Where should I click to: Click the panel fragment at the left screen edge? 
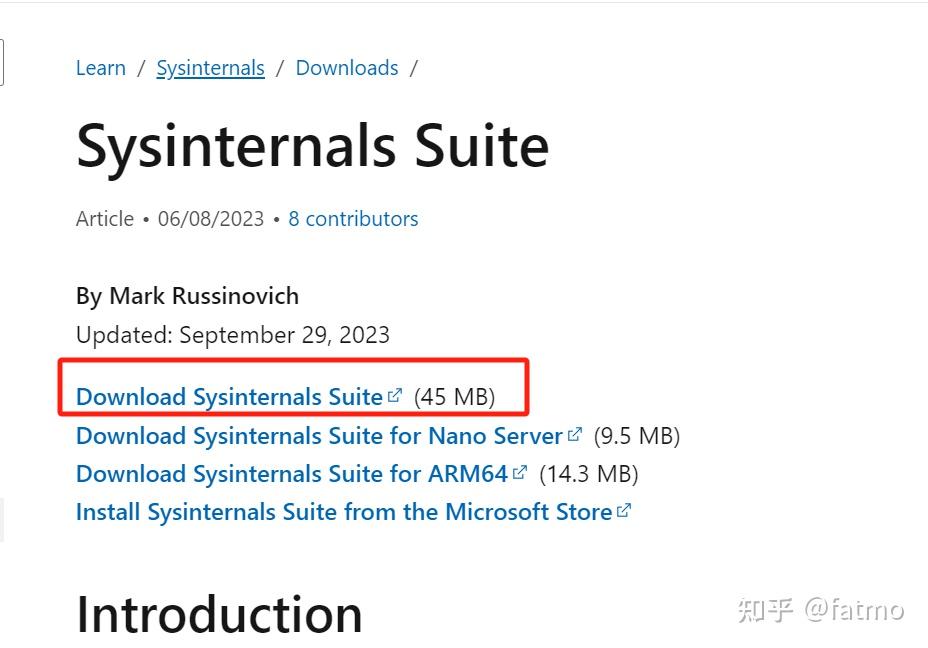pyautogui.click(x=3, y=60)
